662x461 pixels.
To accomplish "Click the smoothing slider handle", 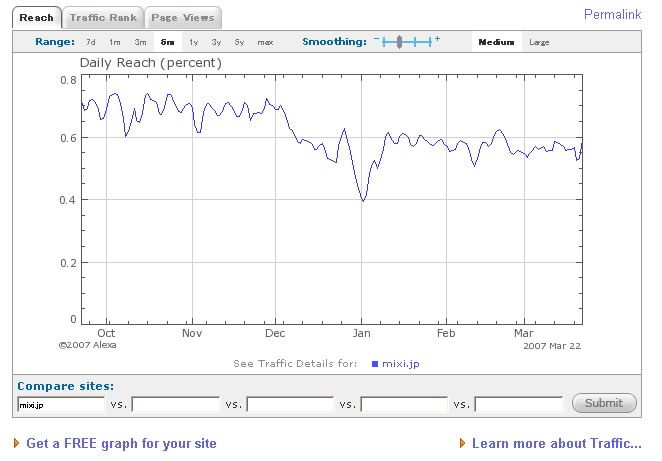I will pyautogui.click(x=399, y=42).
